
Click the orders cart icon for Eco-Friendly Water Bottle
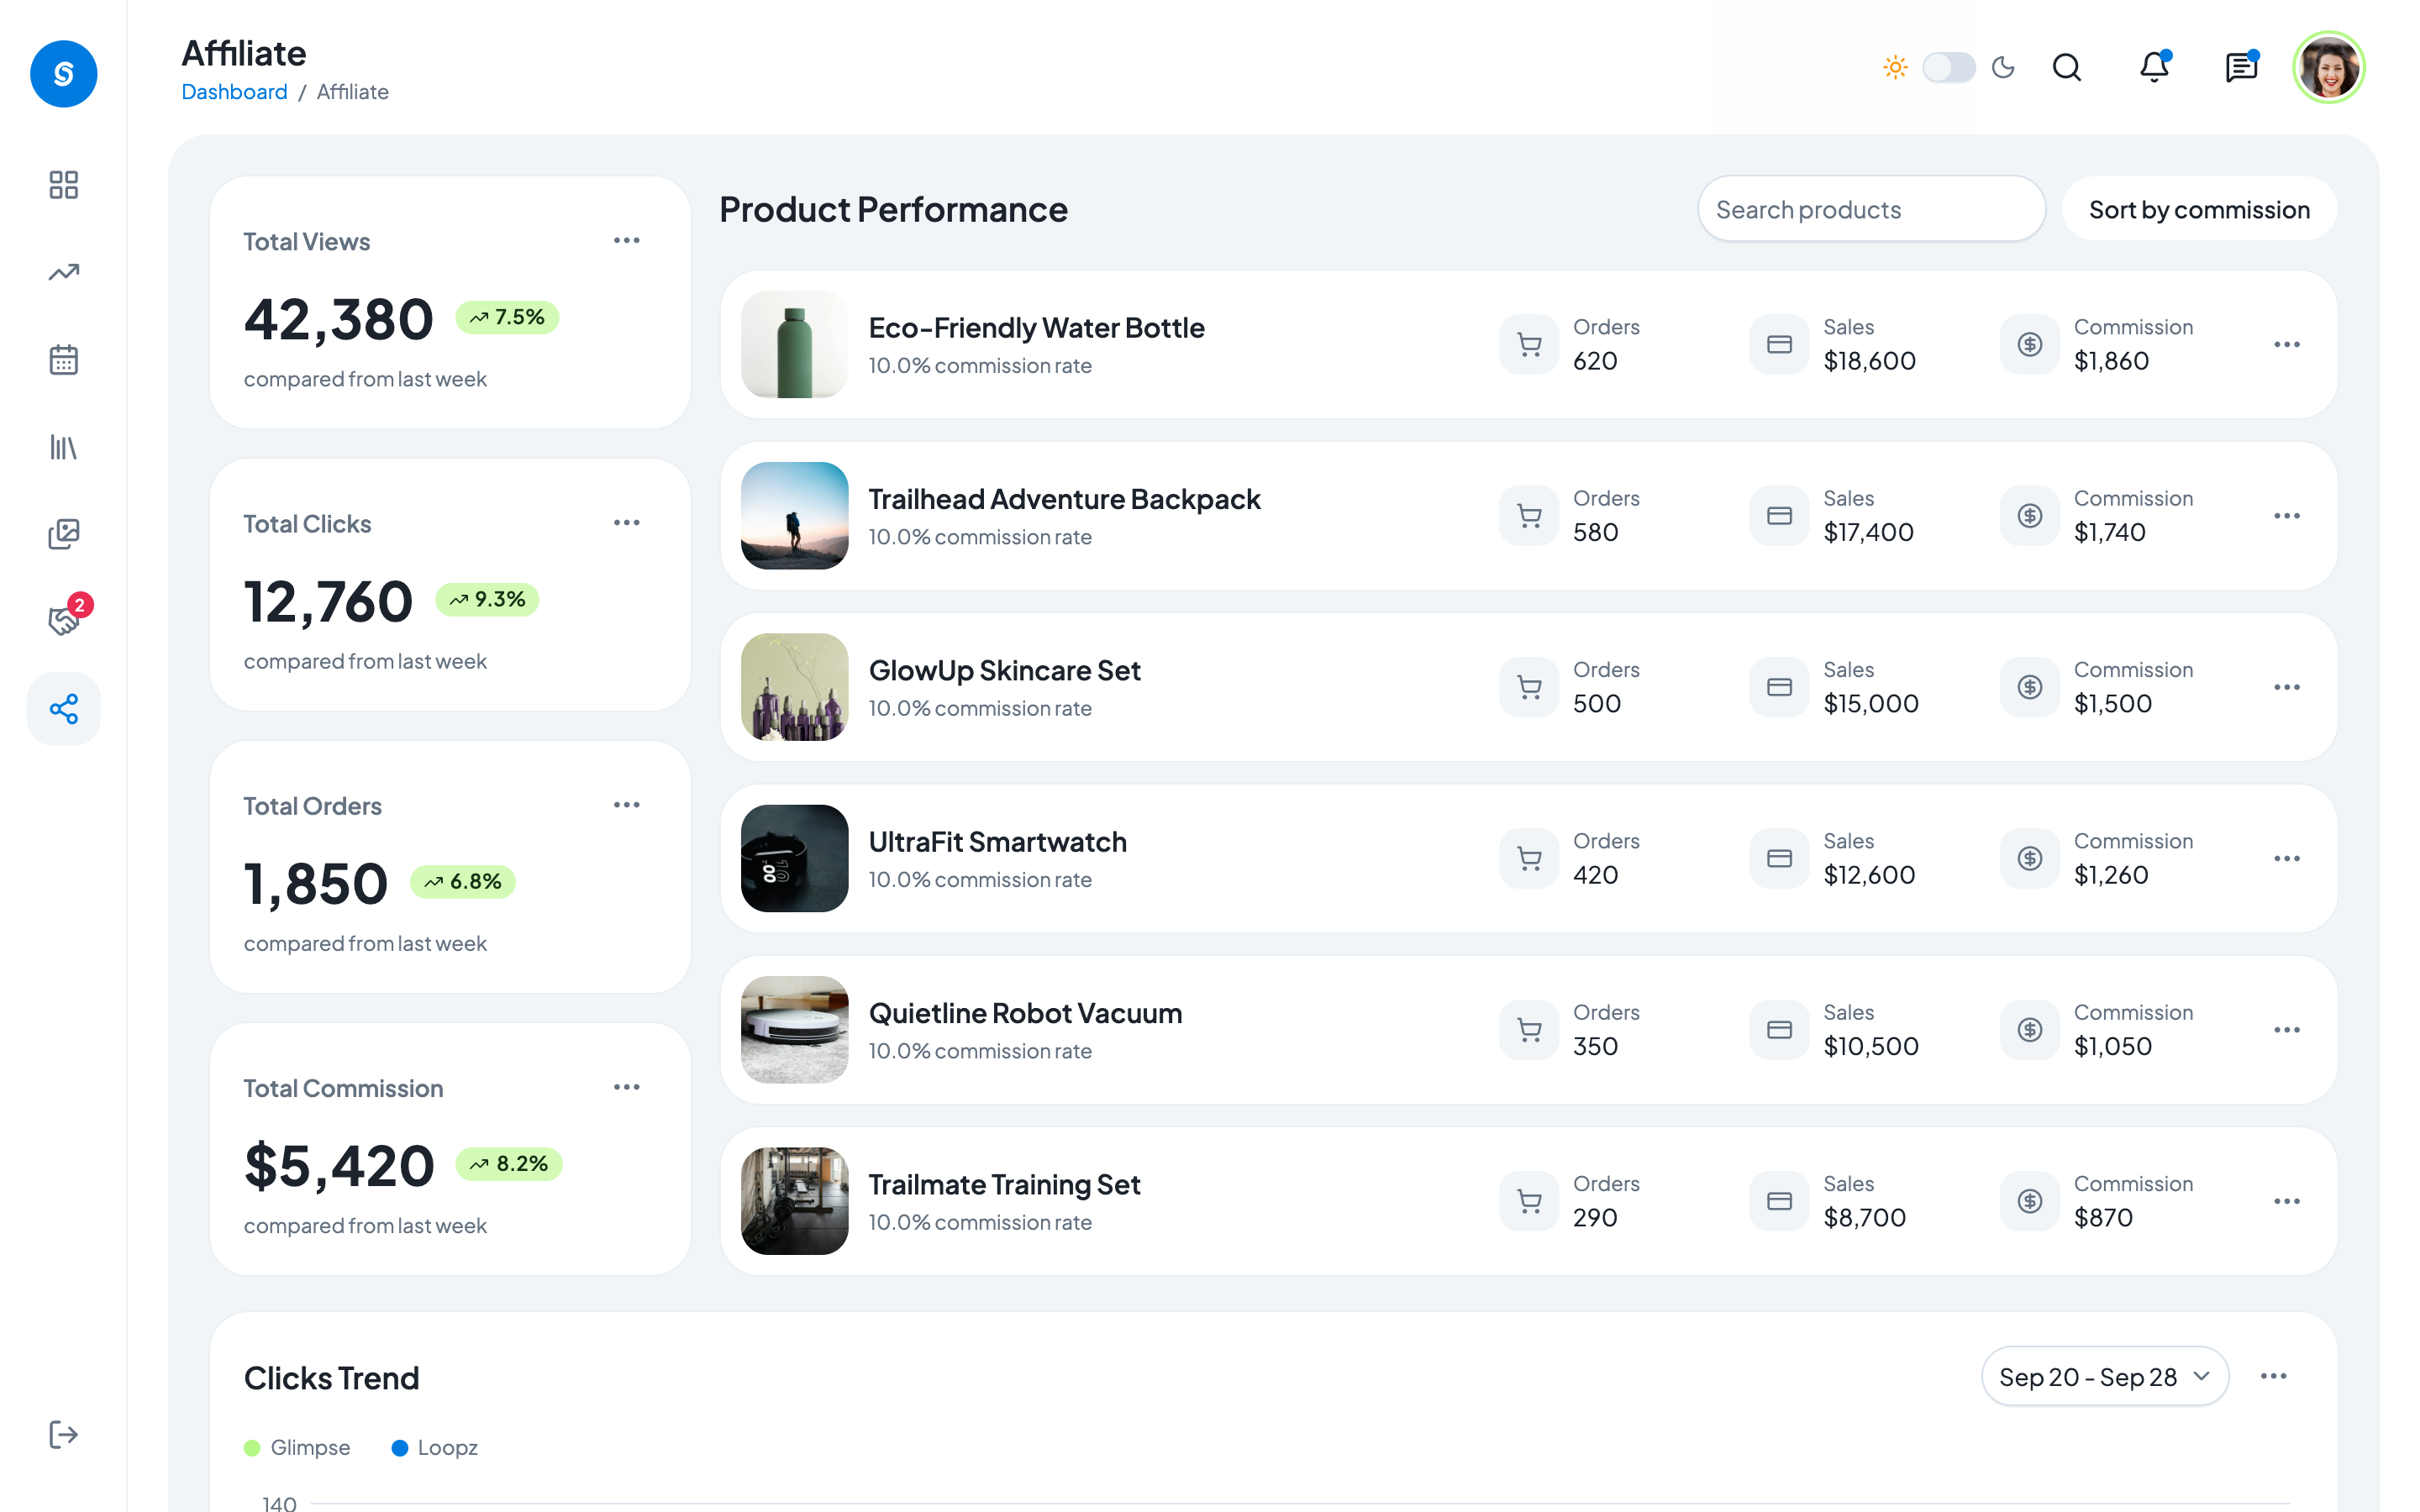tap(1529, 344)
